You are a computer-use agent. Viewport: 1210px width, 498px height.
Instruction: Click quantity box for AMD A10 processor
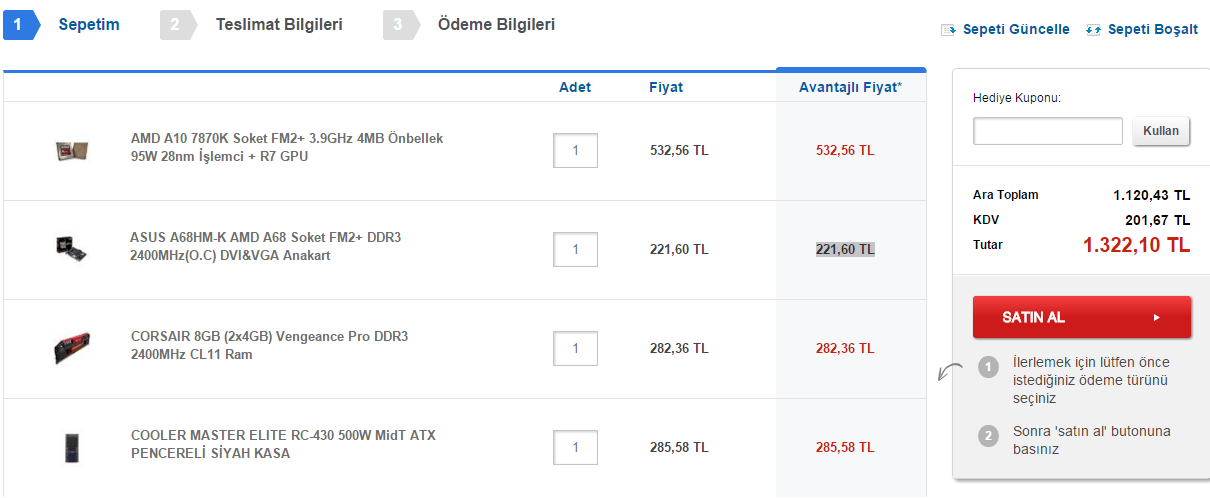point(575,150)
